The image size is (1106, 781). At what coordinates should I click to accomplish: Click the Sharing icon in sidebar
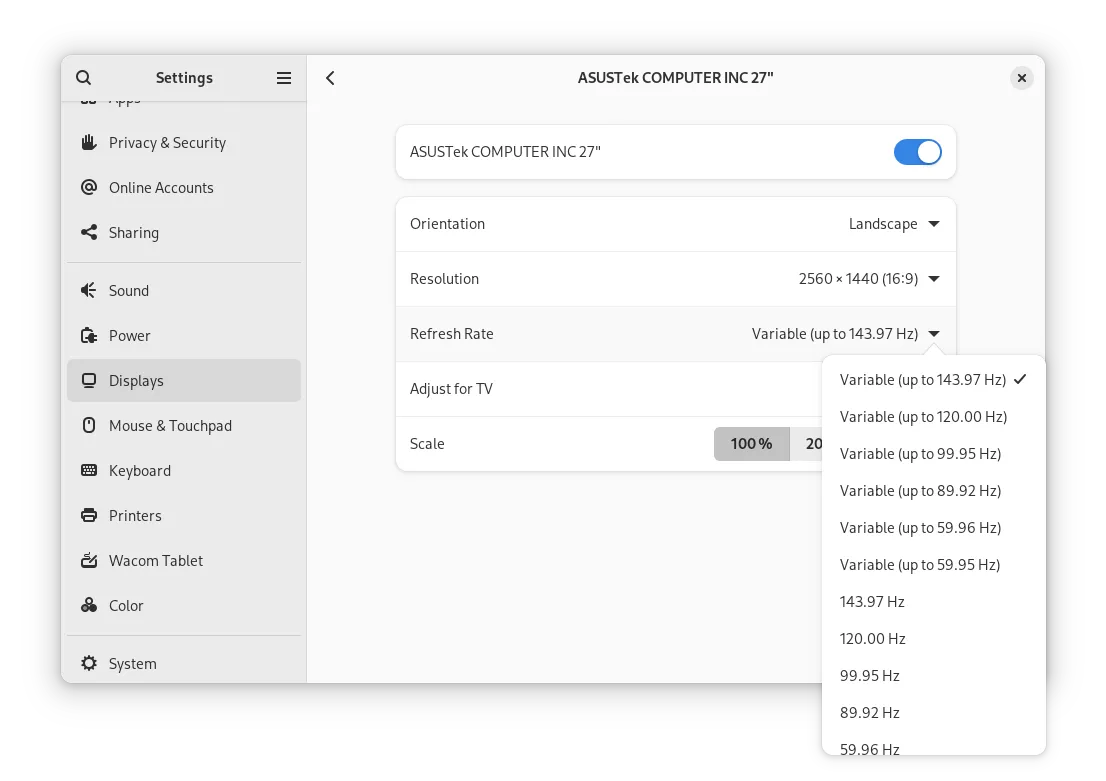point(89,233)
